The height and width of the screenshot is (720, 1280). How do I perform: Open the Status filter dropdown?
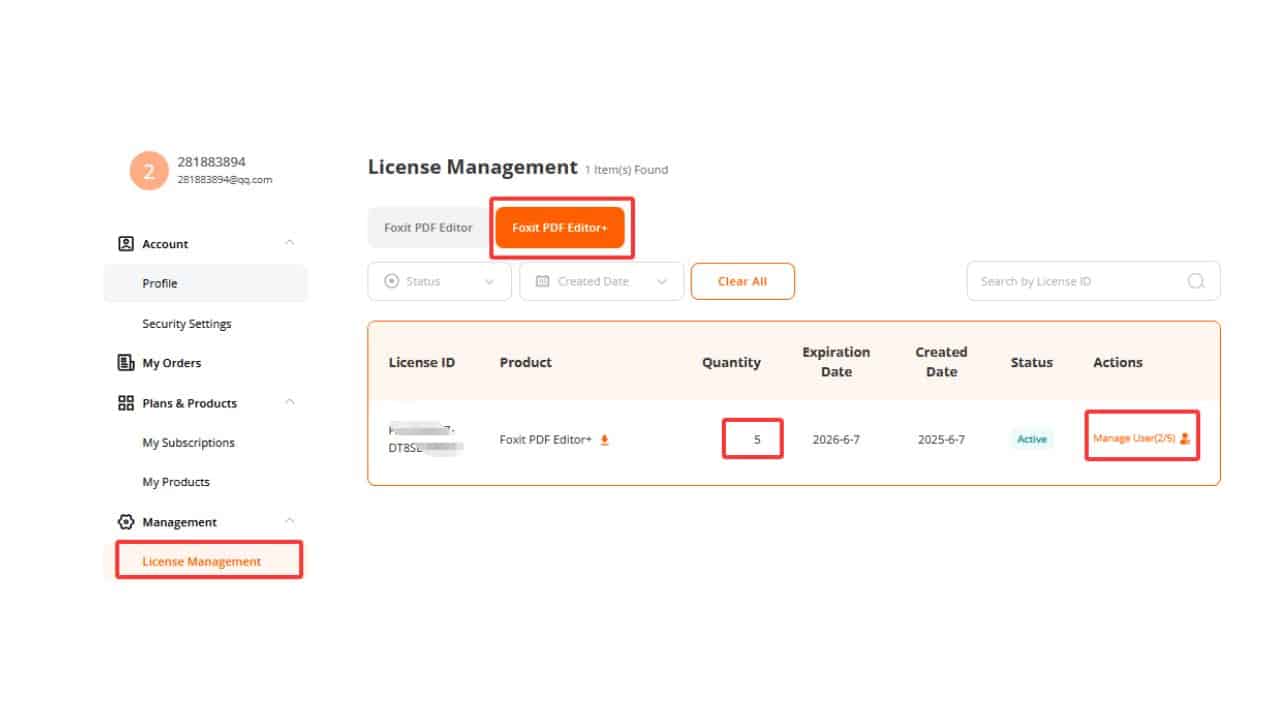point(440,281)
